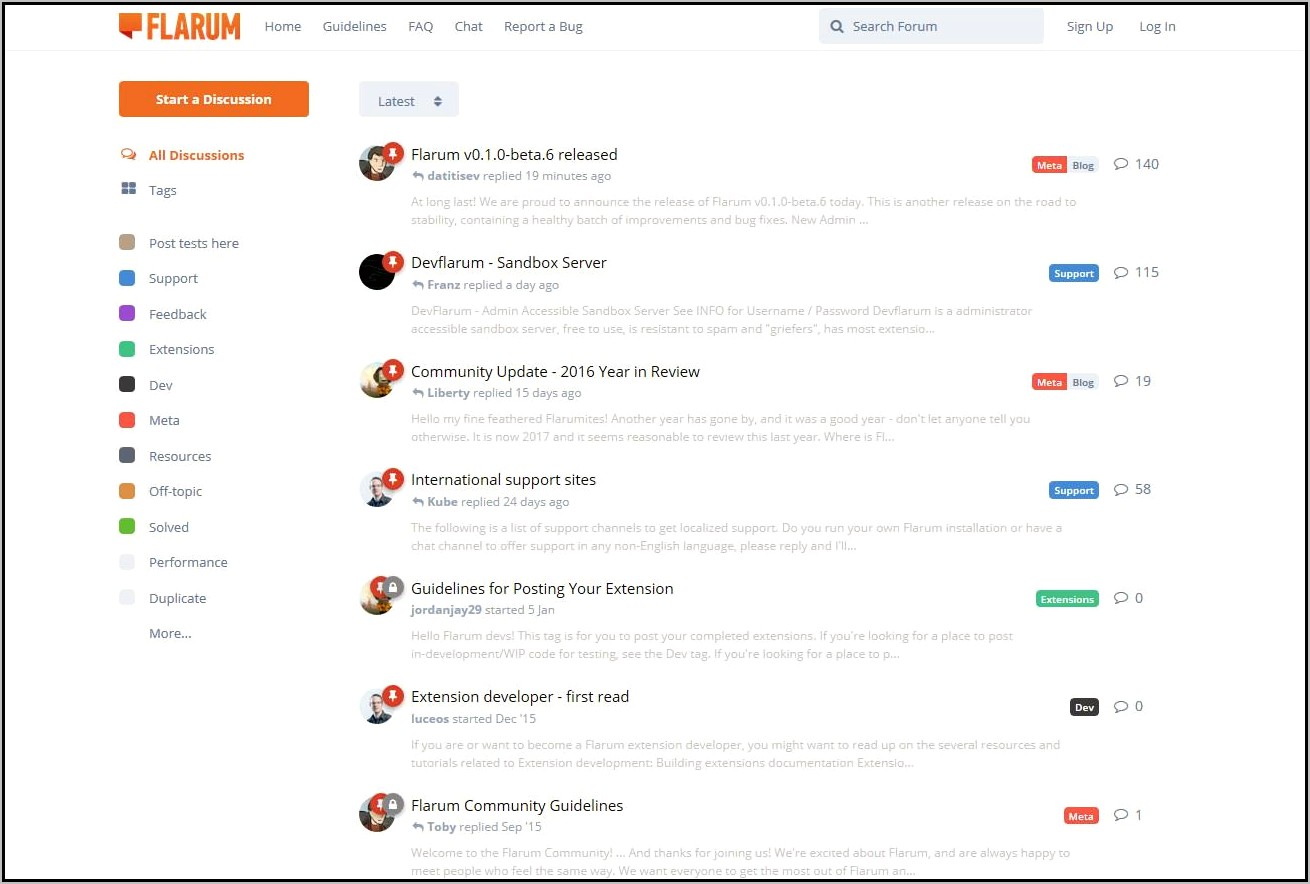Click reply arrow beside Liberty

point(418,393)
